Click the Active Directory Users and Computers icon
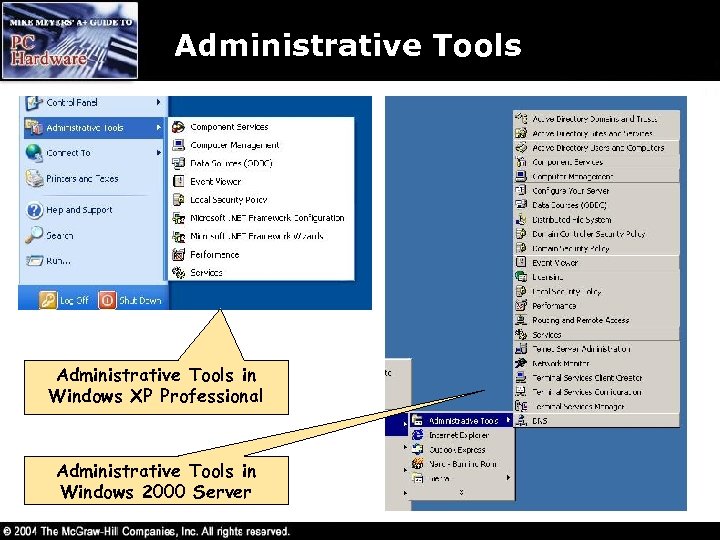The image size is (720, 540). [x=521, y=147]
